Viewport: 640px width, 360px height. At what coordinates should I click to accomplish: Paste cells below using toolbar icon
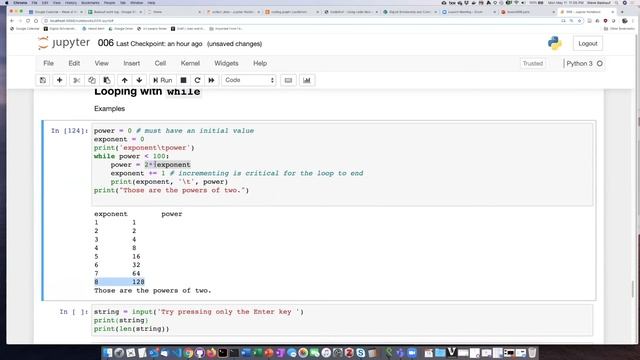107,80
